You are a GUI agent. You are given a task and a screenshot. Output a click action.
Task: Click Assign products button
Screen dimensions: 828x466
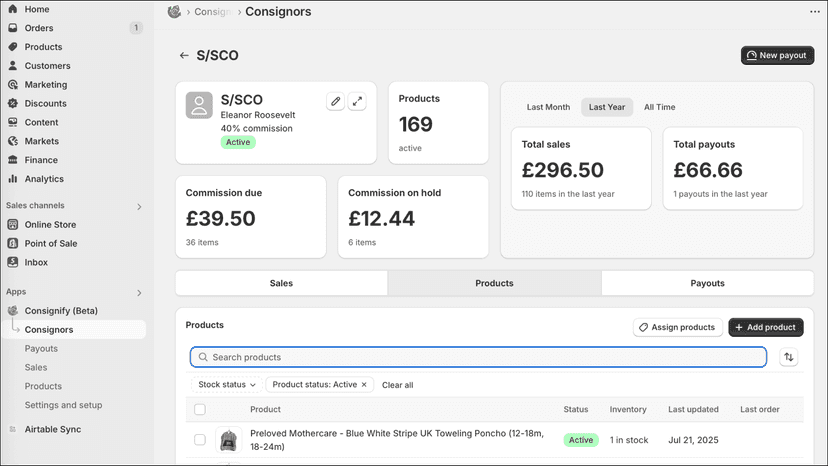click(x=678, y=328)
